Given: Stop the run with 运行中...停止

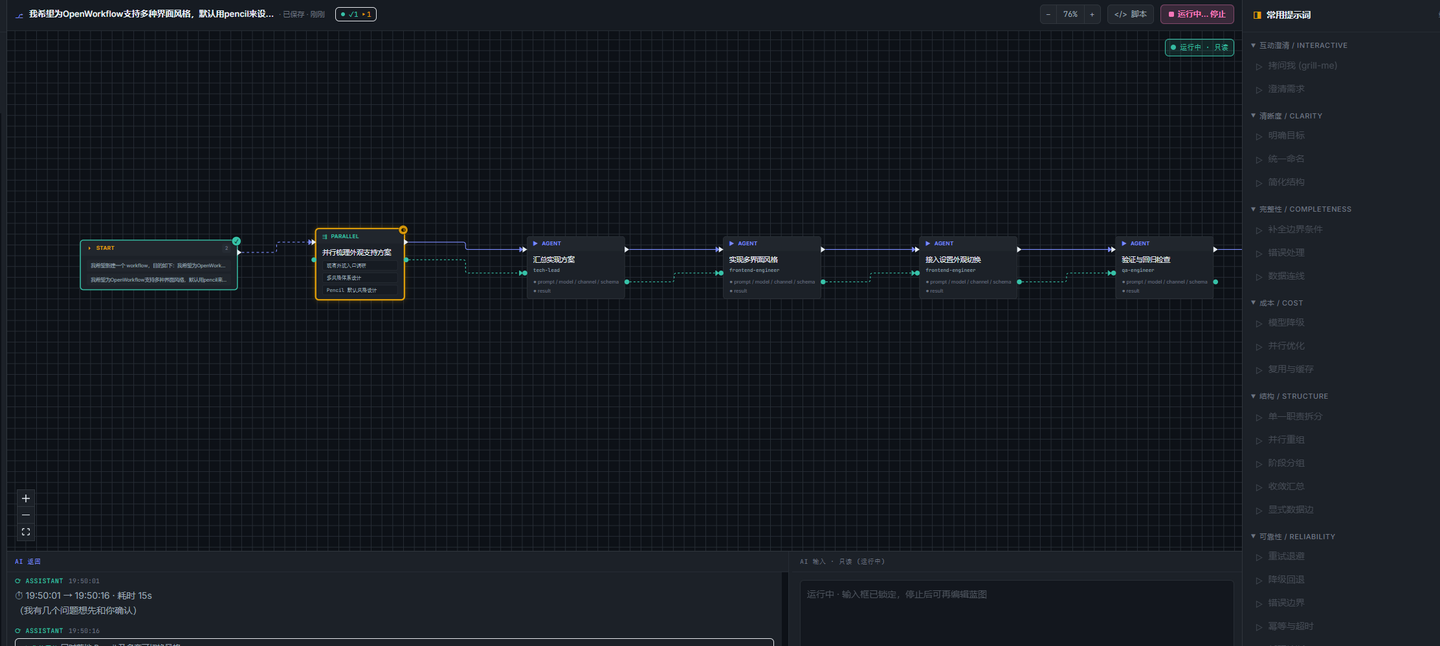Looking at the screenshot, I should click(x=1197, y=14).
